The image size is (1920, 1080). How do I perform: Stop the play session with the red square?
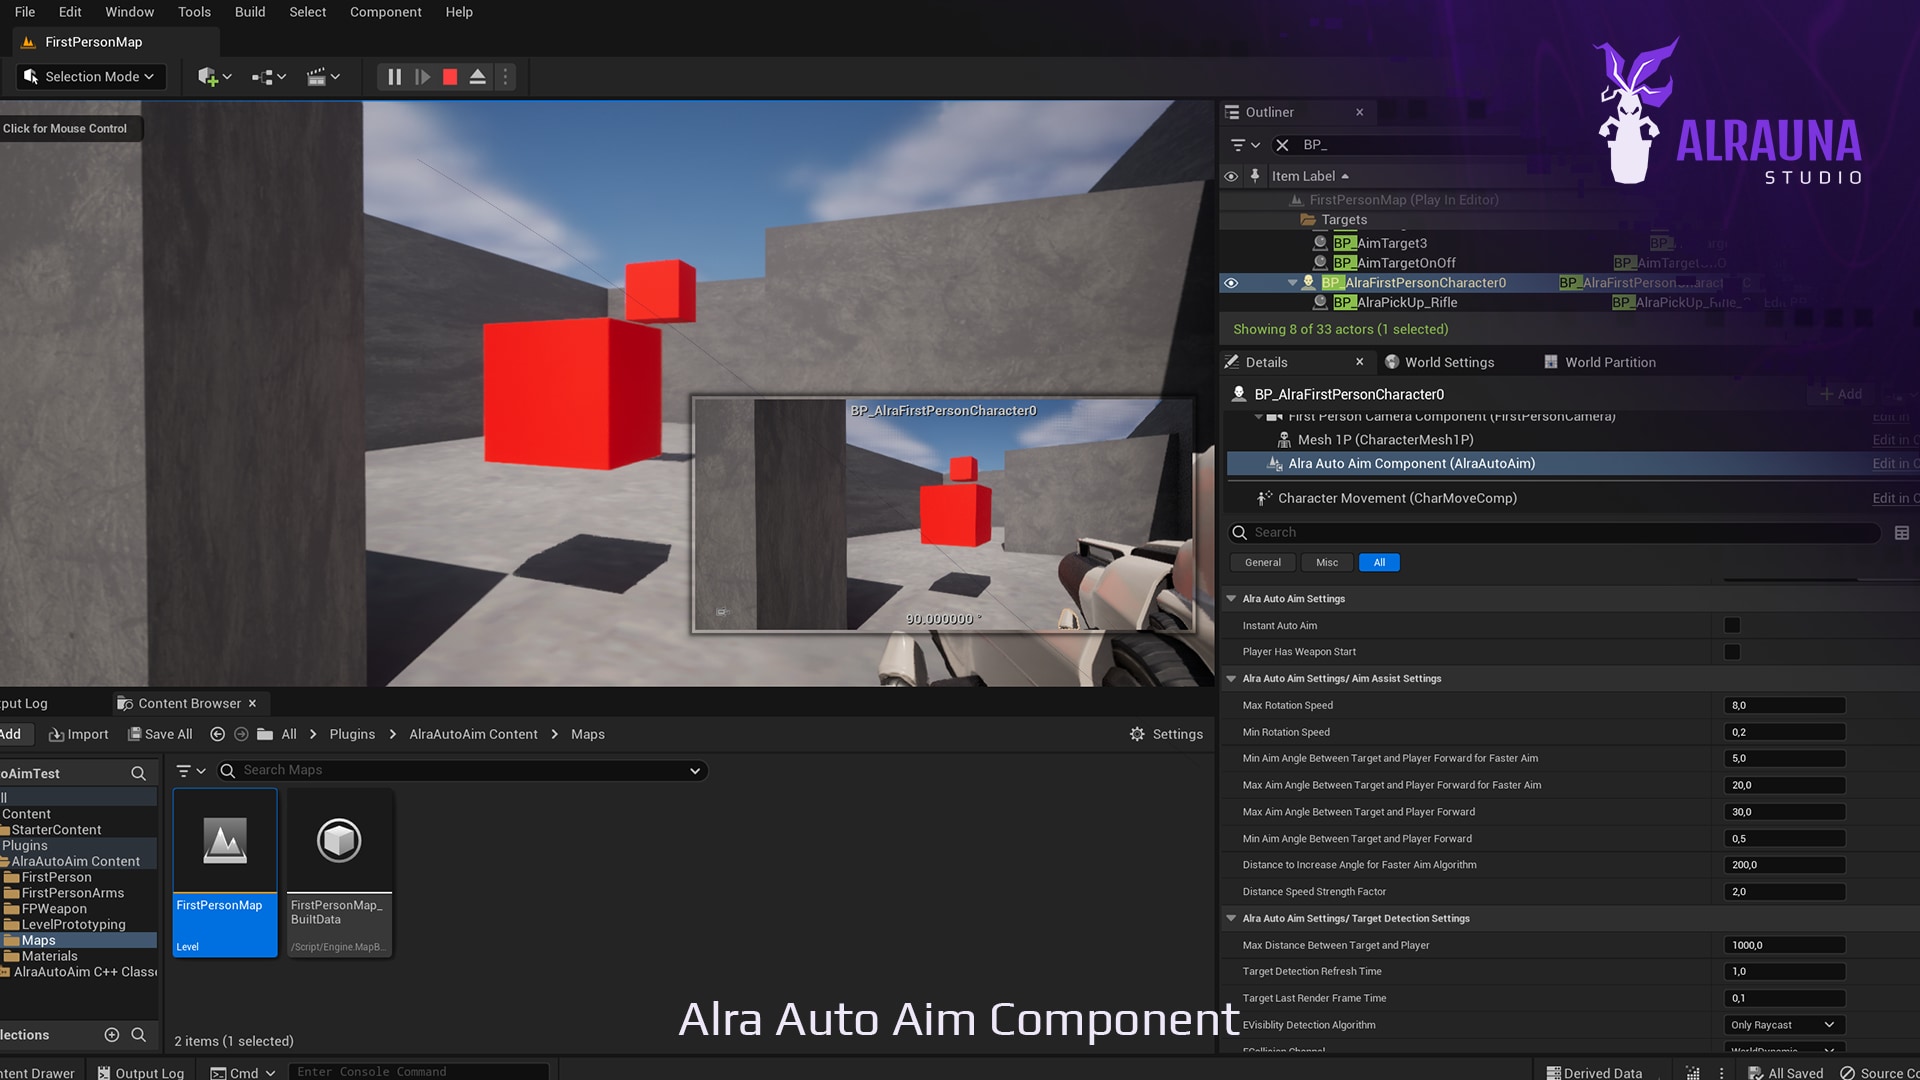pyautogui.click(x=450, y=77)
